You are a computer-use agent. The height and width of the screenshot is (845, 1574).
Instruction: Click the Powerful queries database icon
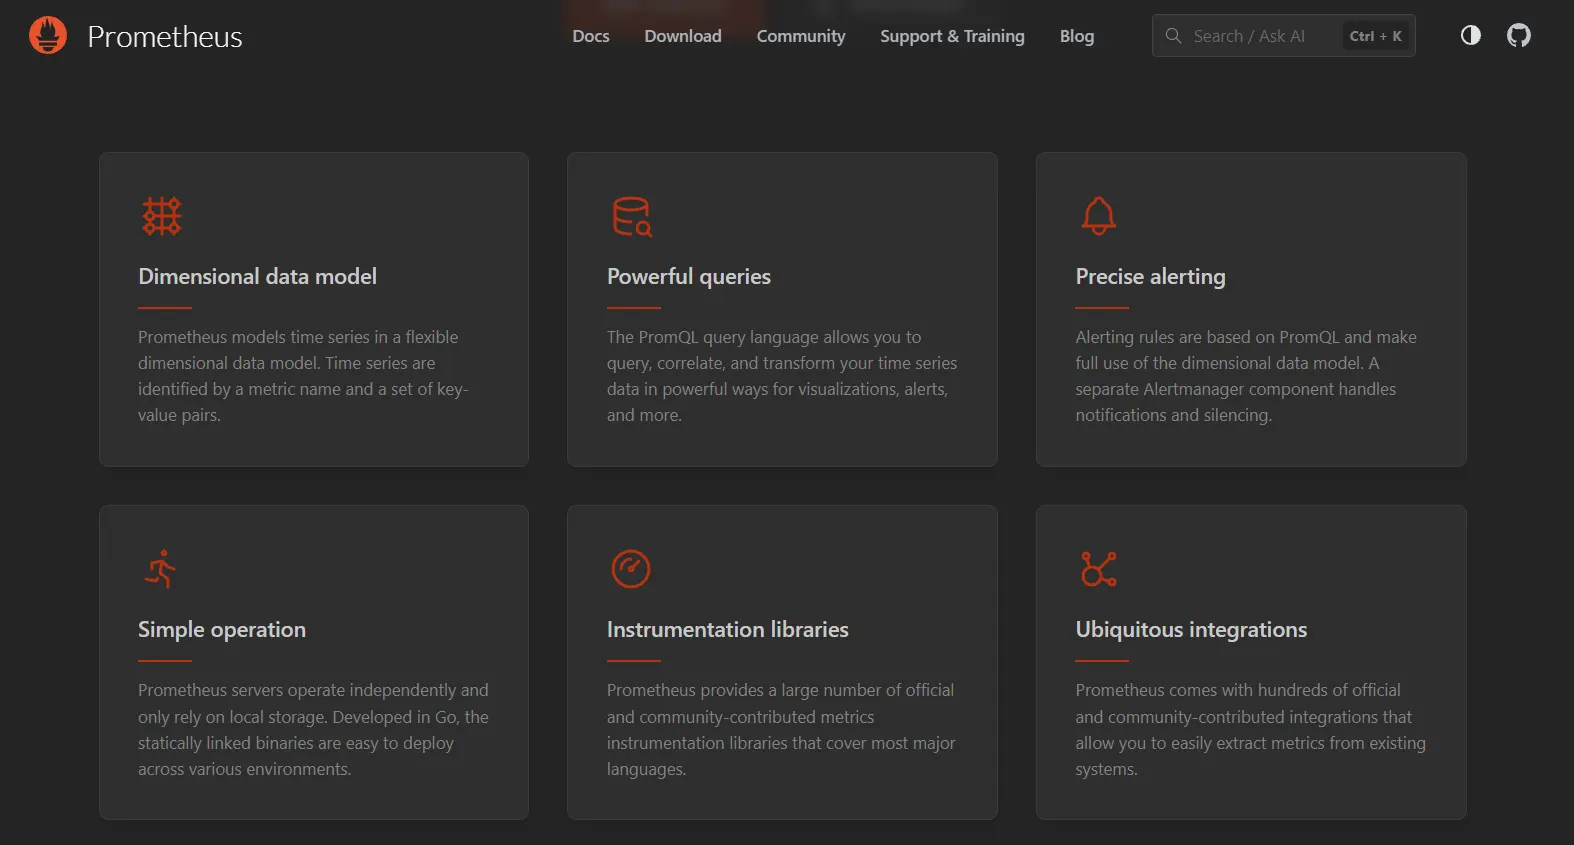(x=631, y=216)
